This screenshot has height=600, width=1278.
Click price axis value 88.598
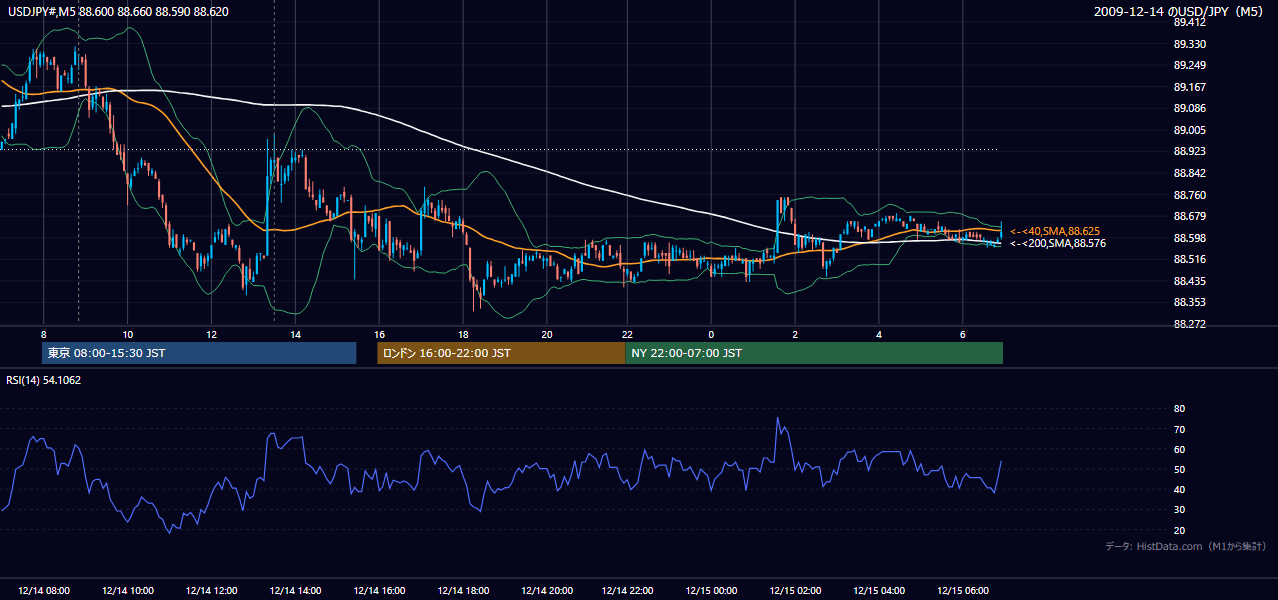point(1189,238)
